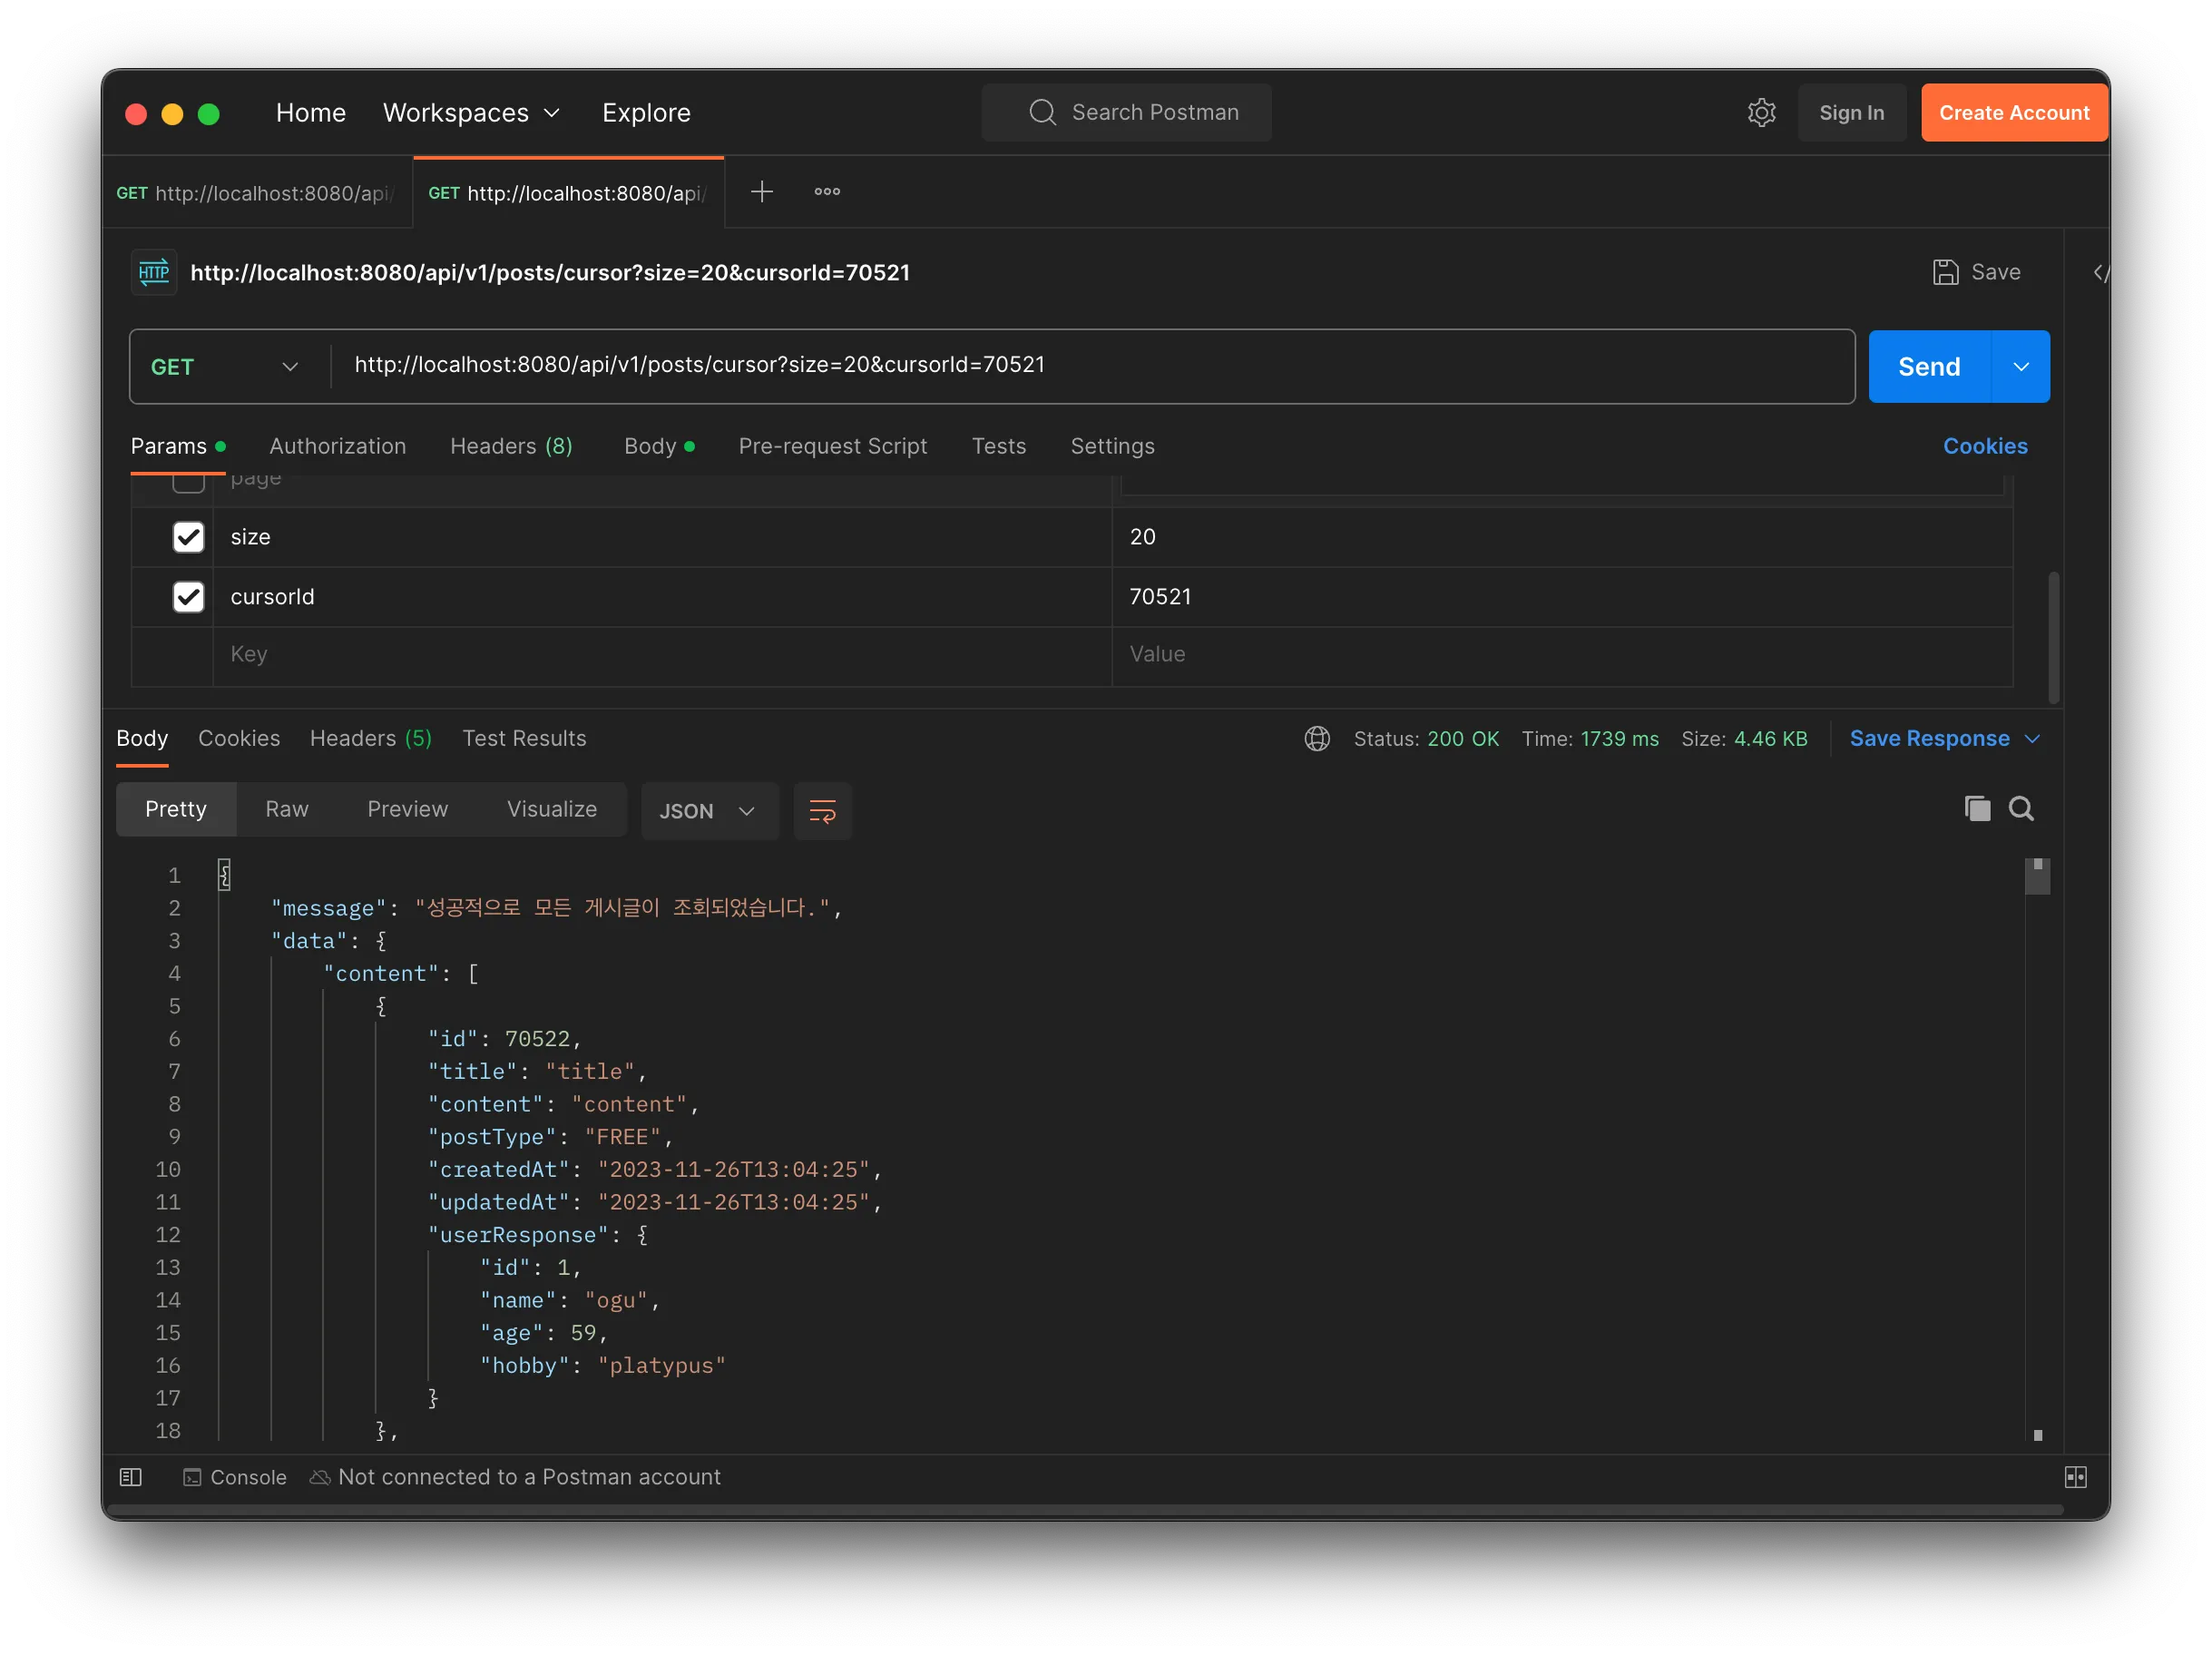Toggle sidebar icon in bottom-left status bar

(x=131, y=1476)
